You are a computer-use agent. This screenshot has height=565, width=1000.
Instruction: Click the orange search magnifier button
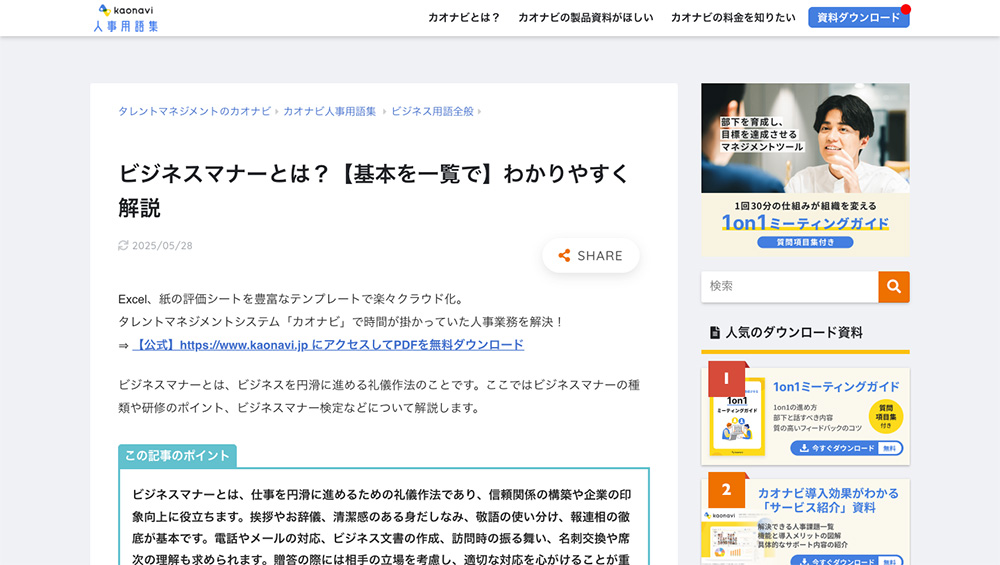point(893,287)
